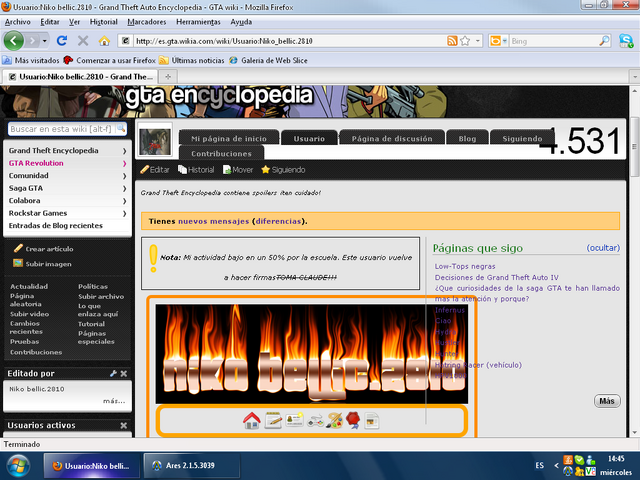Open nuevos mensajes link

pyautogui.click(x=213, y=221)
